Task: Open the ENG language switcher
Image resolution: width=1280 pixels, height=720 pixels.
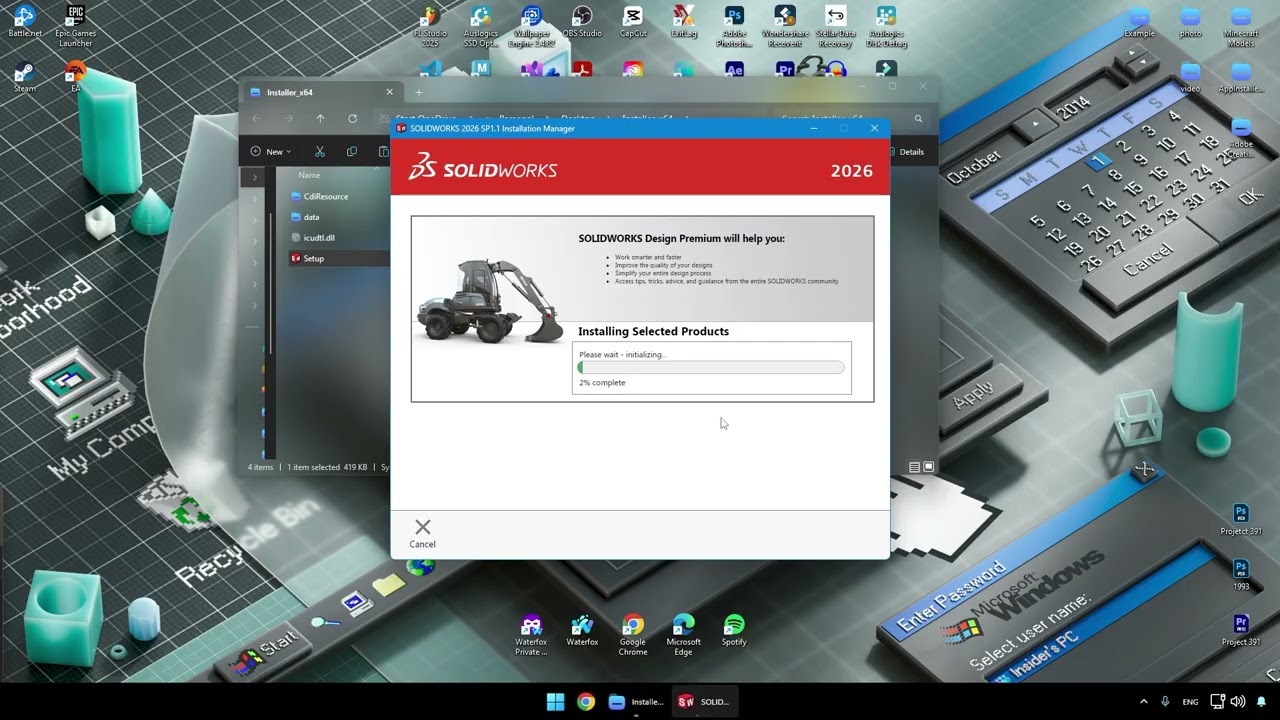Action: (x=1190, y=701)
